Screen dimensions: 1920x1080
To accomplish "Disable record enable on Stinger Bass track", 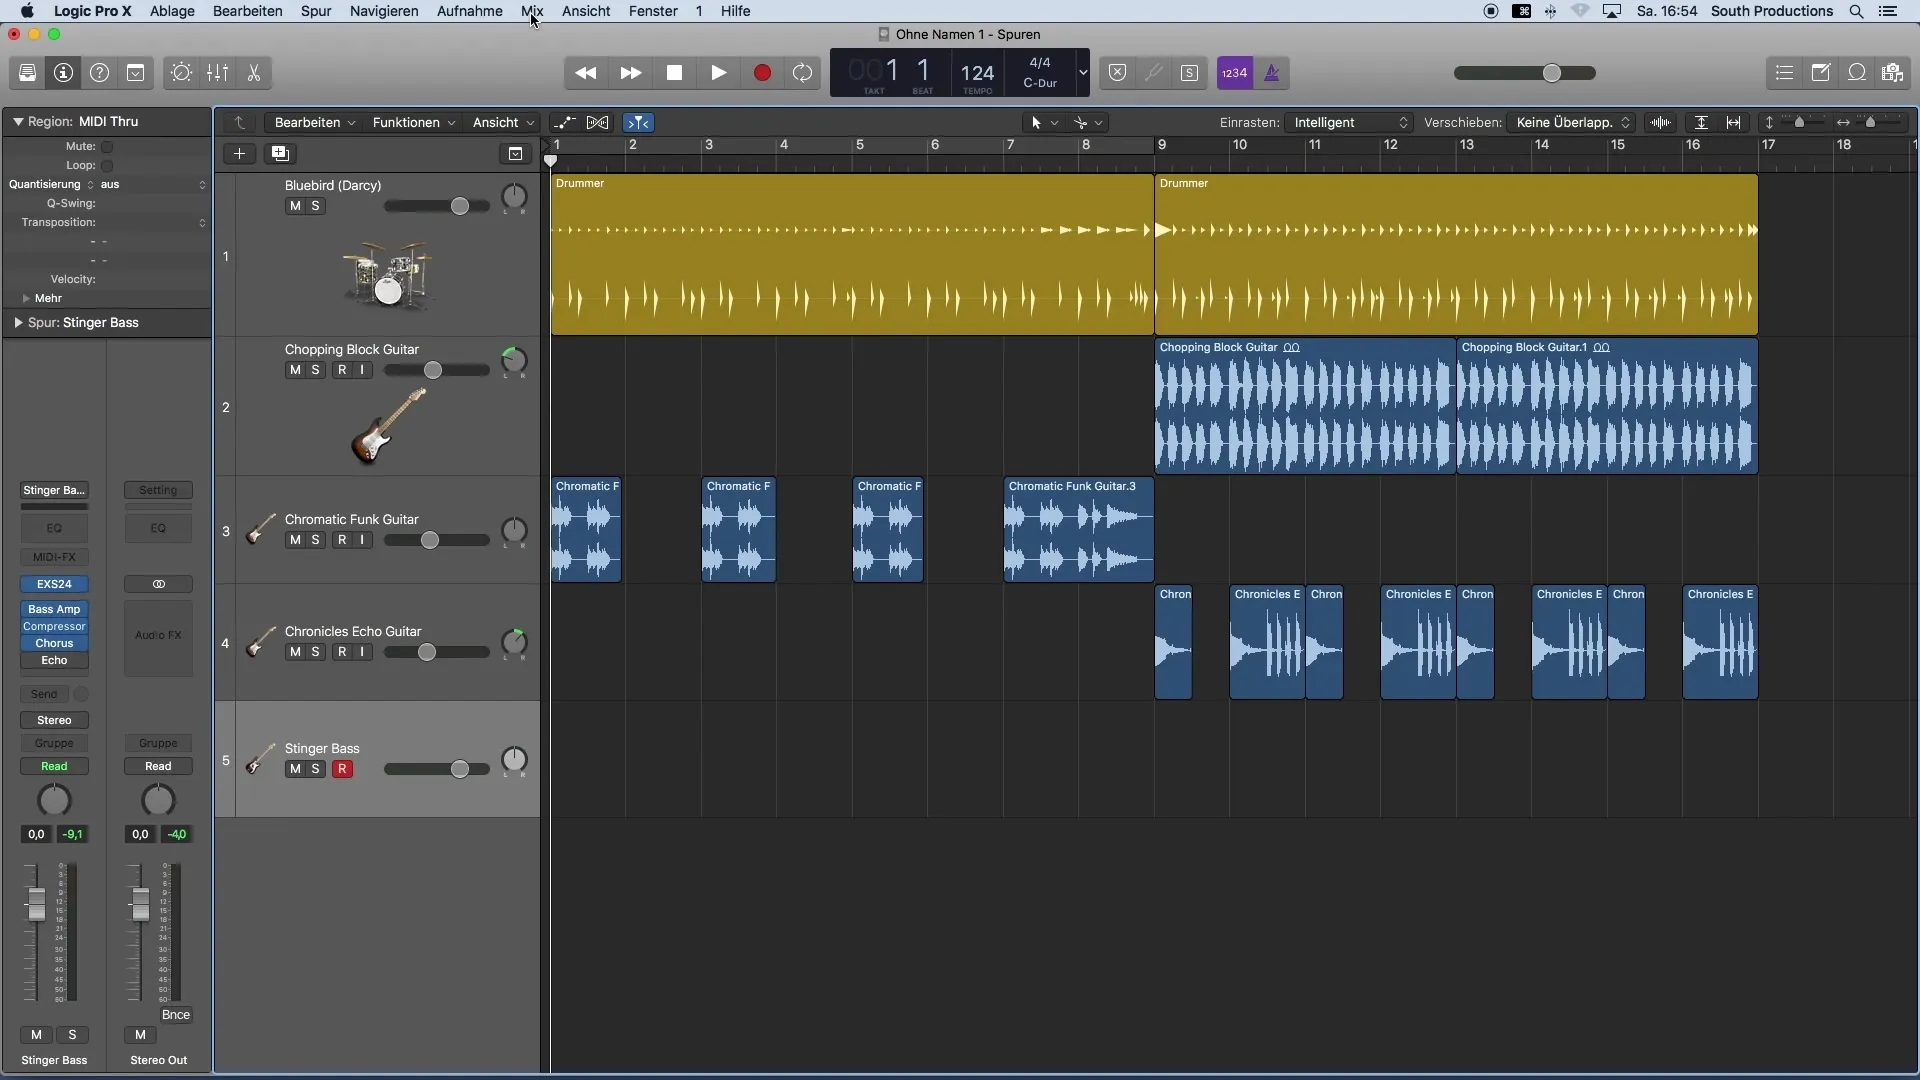I will click(x=342, y=769).
